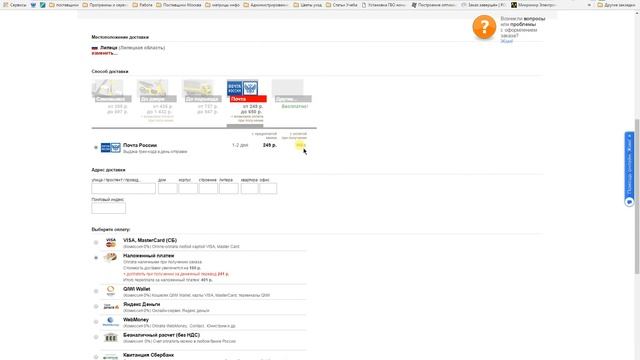Choose Наложенный платеж radio button
Screen dimensions: 640x360
(96, 258)
